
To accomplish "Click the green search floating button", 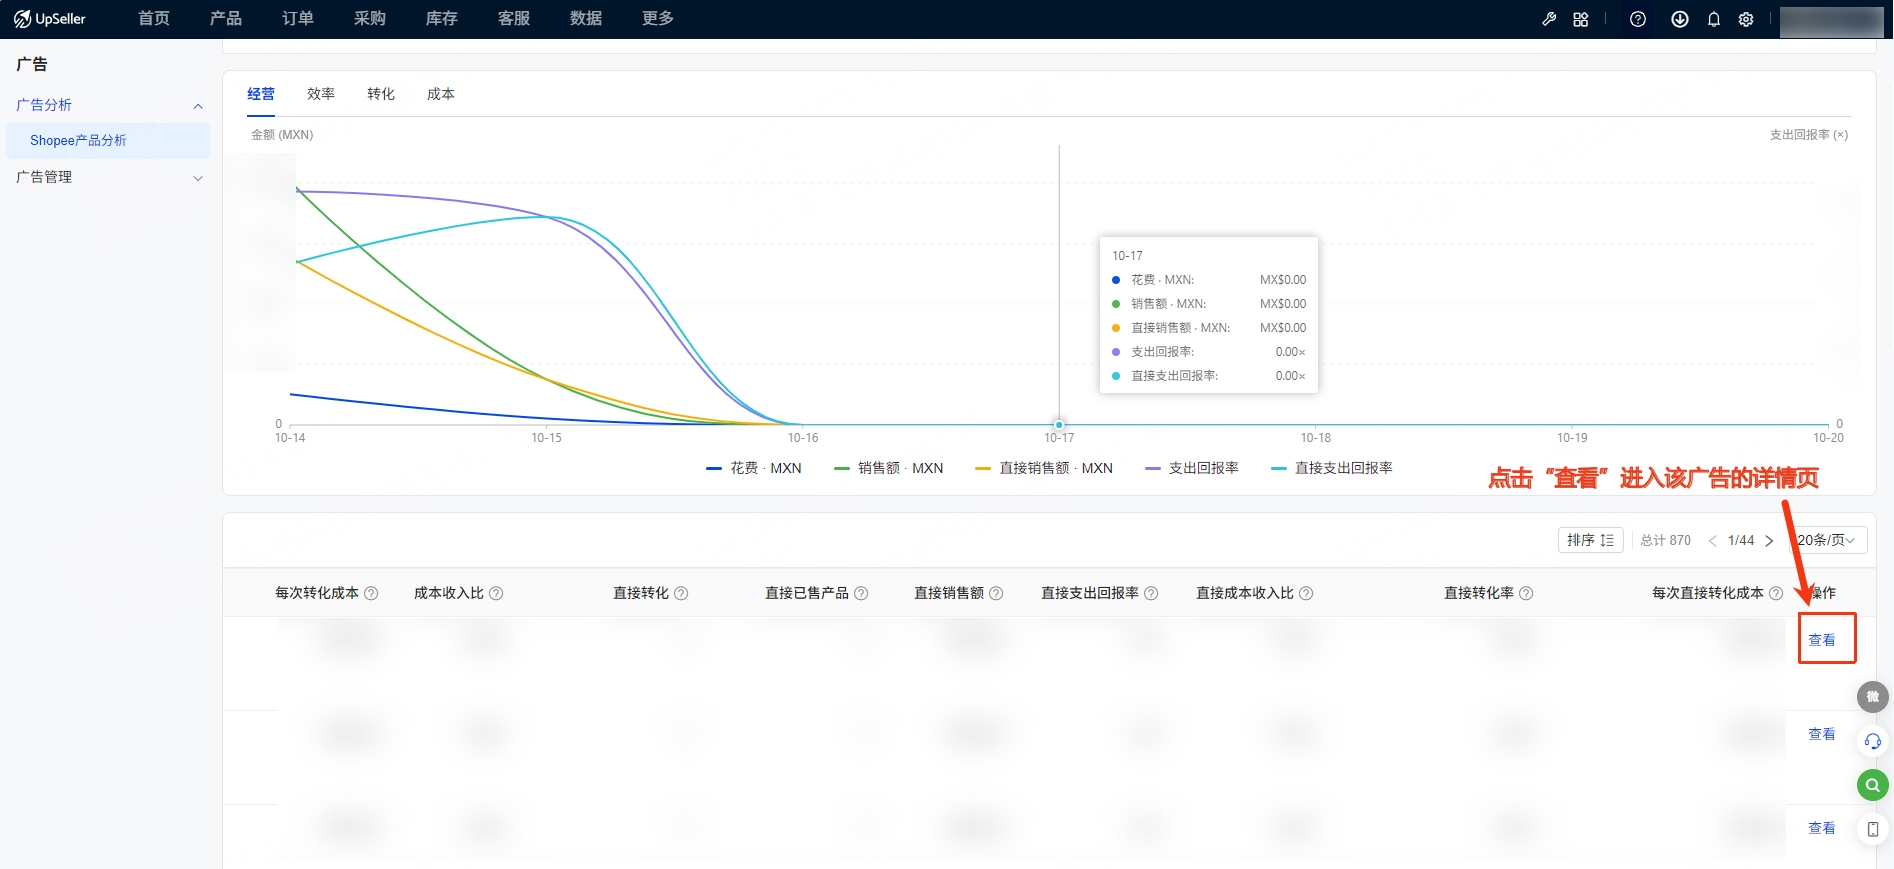I will [x=1873, y=785].
